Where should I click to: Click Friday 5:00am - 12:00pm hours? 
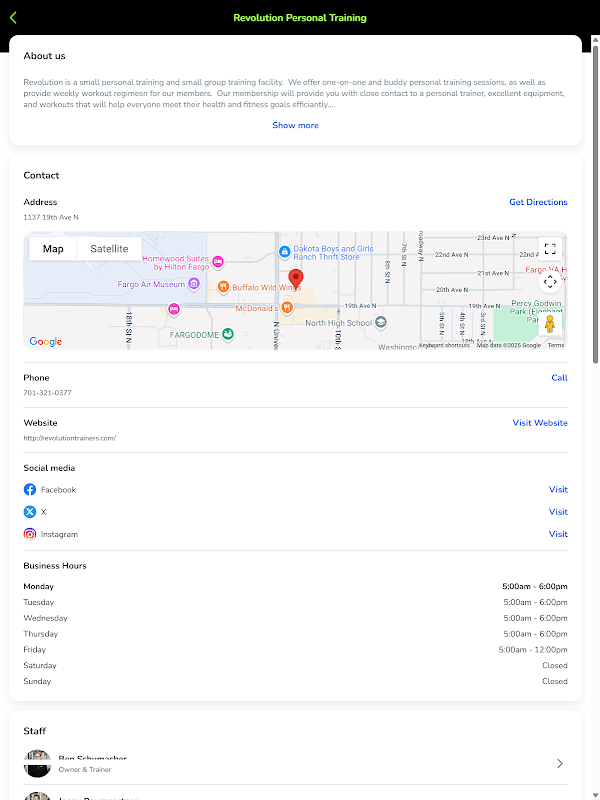[533, 650]
